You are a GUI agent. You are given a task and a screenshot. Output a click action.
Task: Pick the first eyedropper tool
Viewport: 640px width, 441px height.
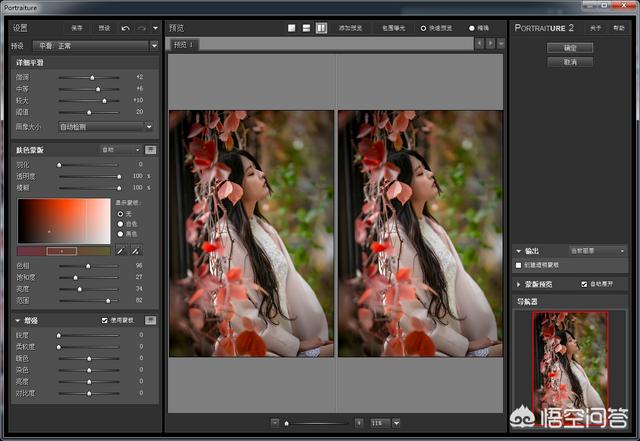(121, 250)
